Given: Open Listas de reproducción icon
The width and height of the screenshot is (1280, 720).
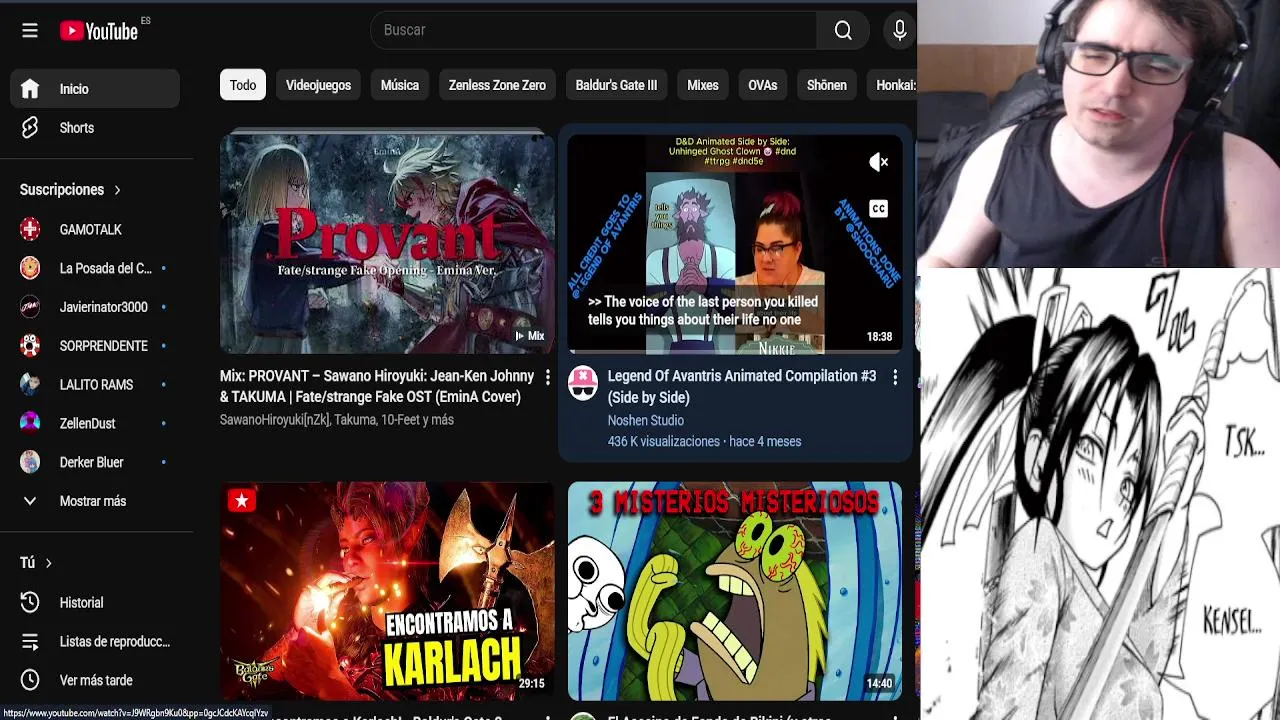Looking at the screenshot, I should pyautogui.click(x=30, y=641).
